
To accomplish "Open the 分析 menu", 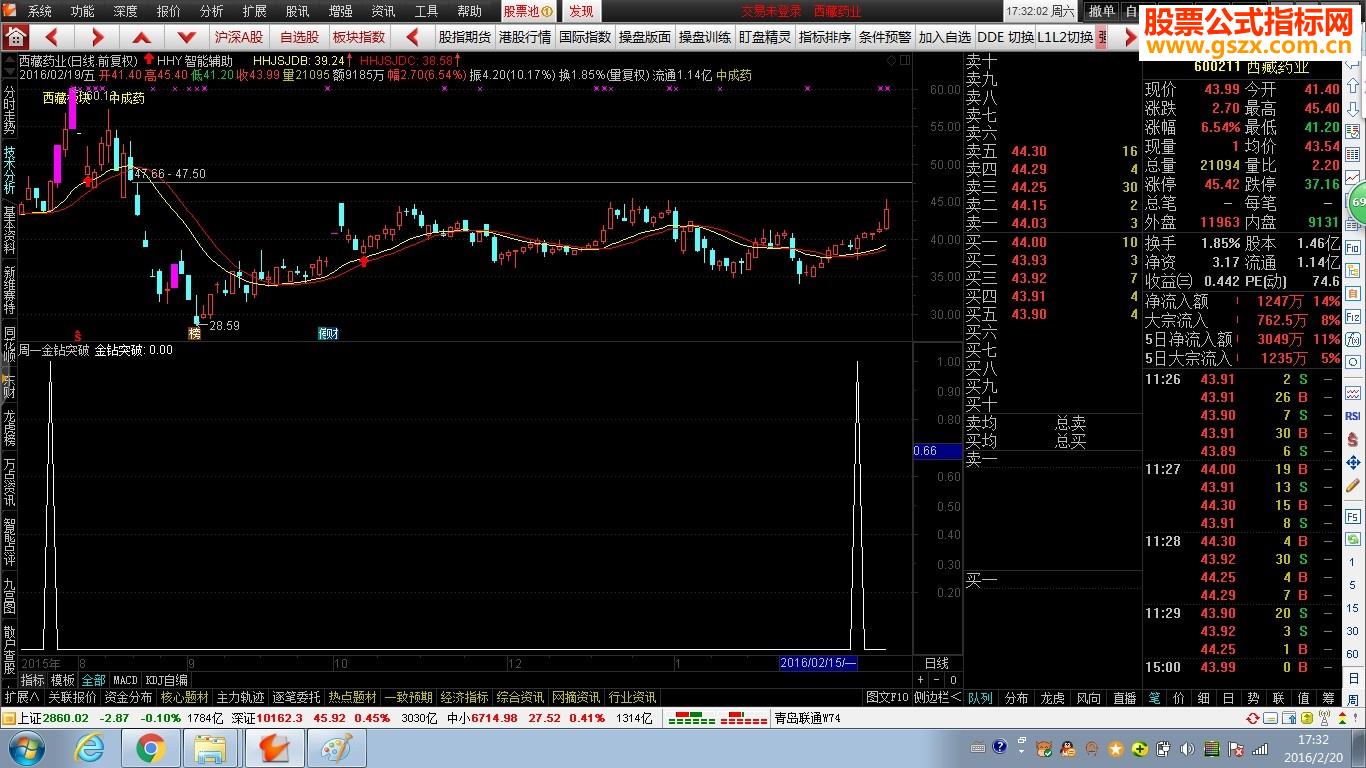I will [211, 11].
